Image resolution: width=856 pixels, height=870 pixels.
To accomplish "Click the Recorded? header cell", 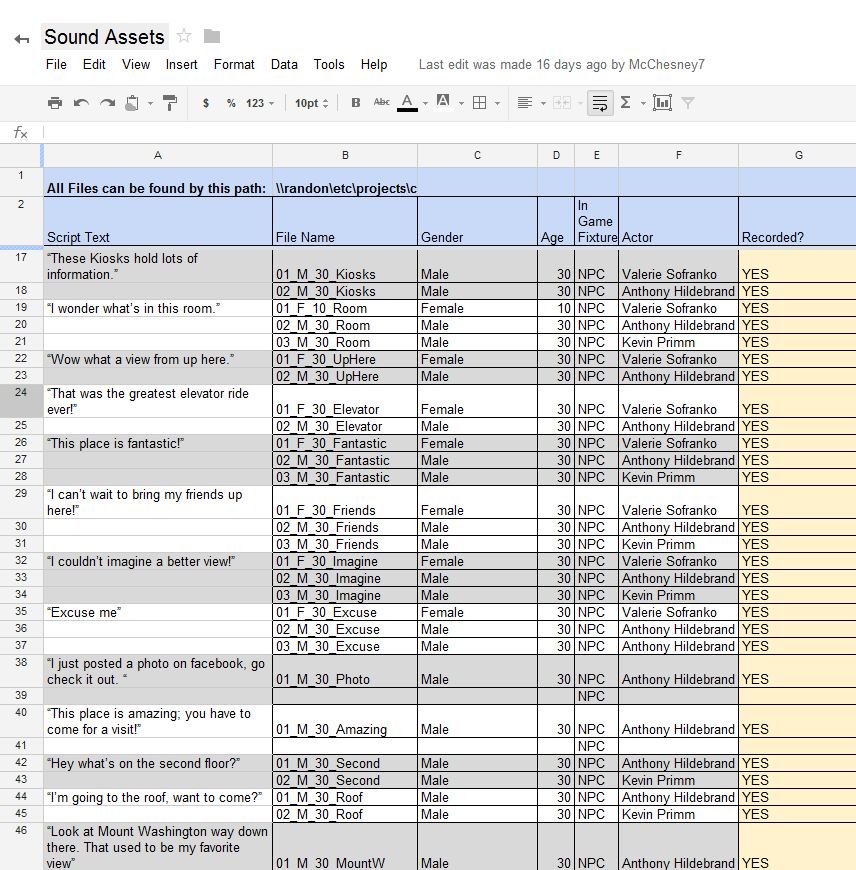I will coord(797,221).
